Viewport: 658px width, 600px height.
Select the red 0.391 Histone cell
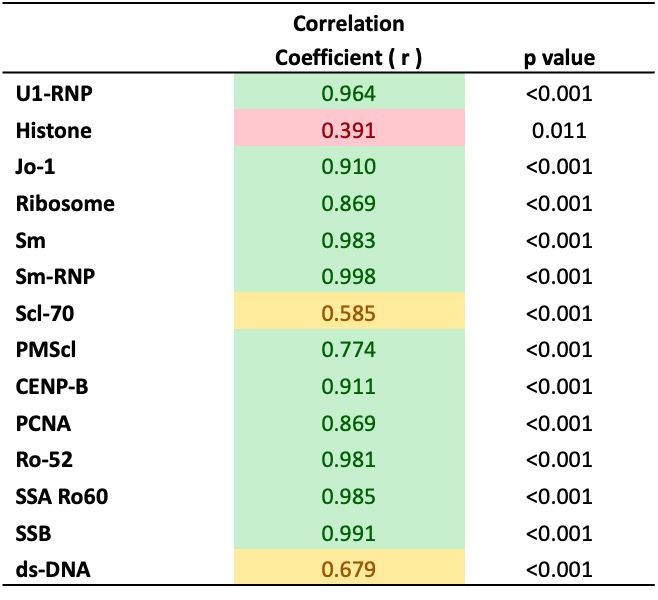point(348,131)
